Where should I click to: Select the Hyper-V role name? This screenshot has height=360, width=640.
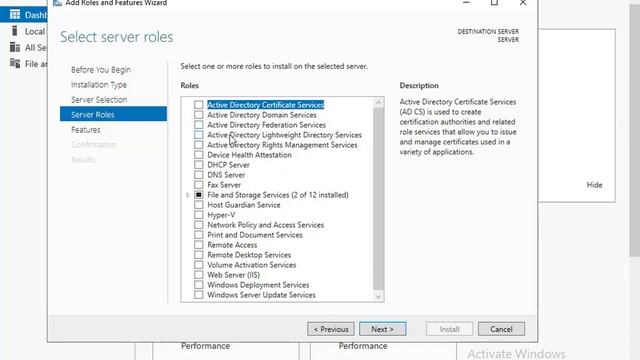tap(221, 215)
